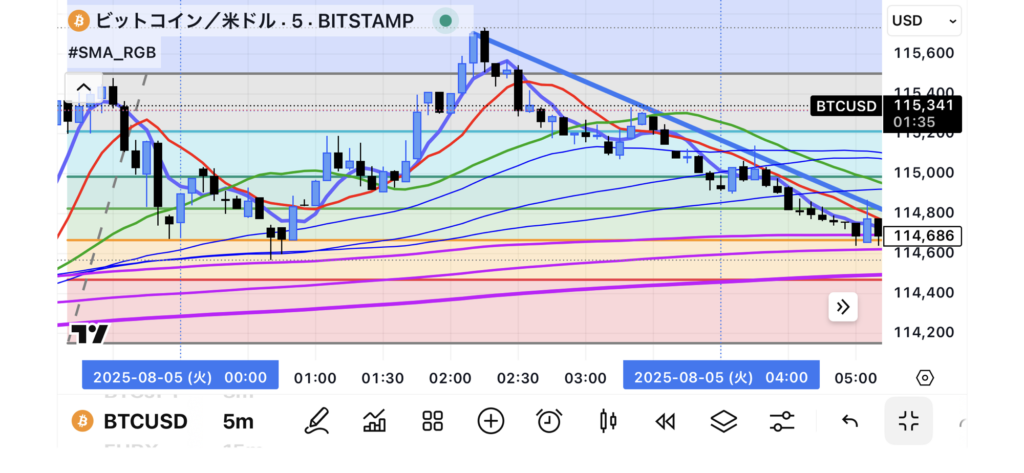Open the object tree layers icon
This screenshot has width=1024, height=473.
pyautogui.click(x=723, y=421)
